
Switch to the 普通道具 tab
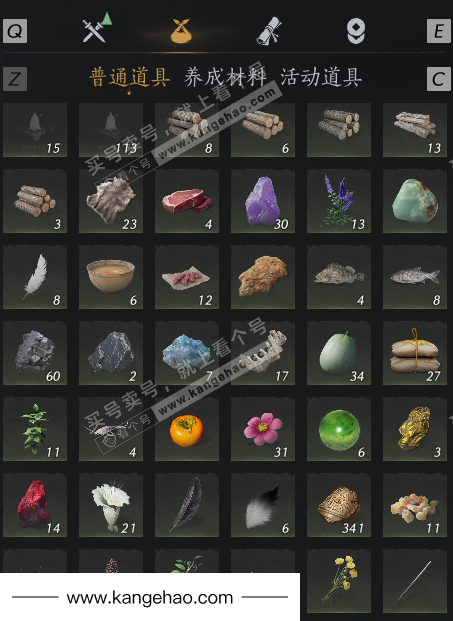(x=130, y=77)
